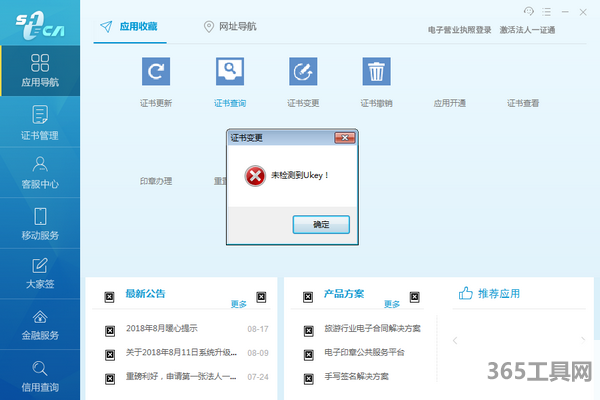Screen dimensions: 600x400
Task: Open the 激活法人一证通 link
Action: click(x=528, y=30)
